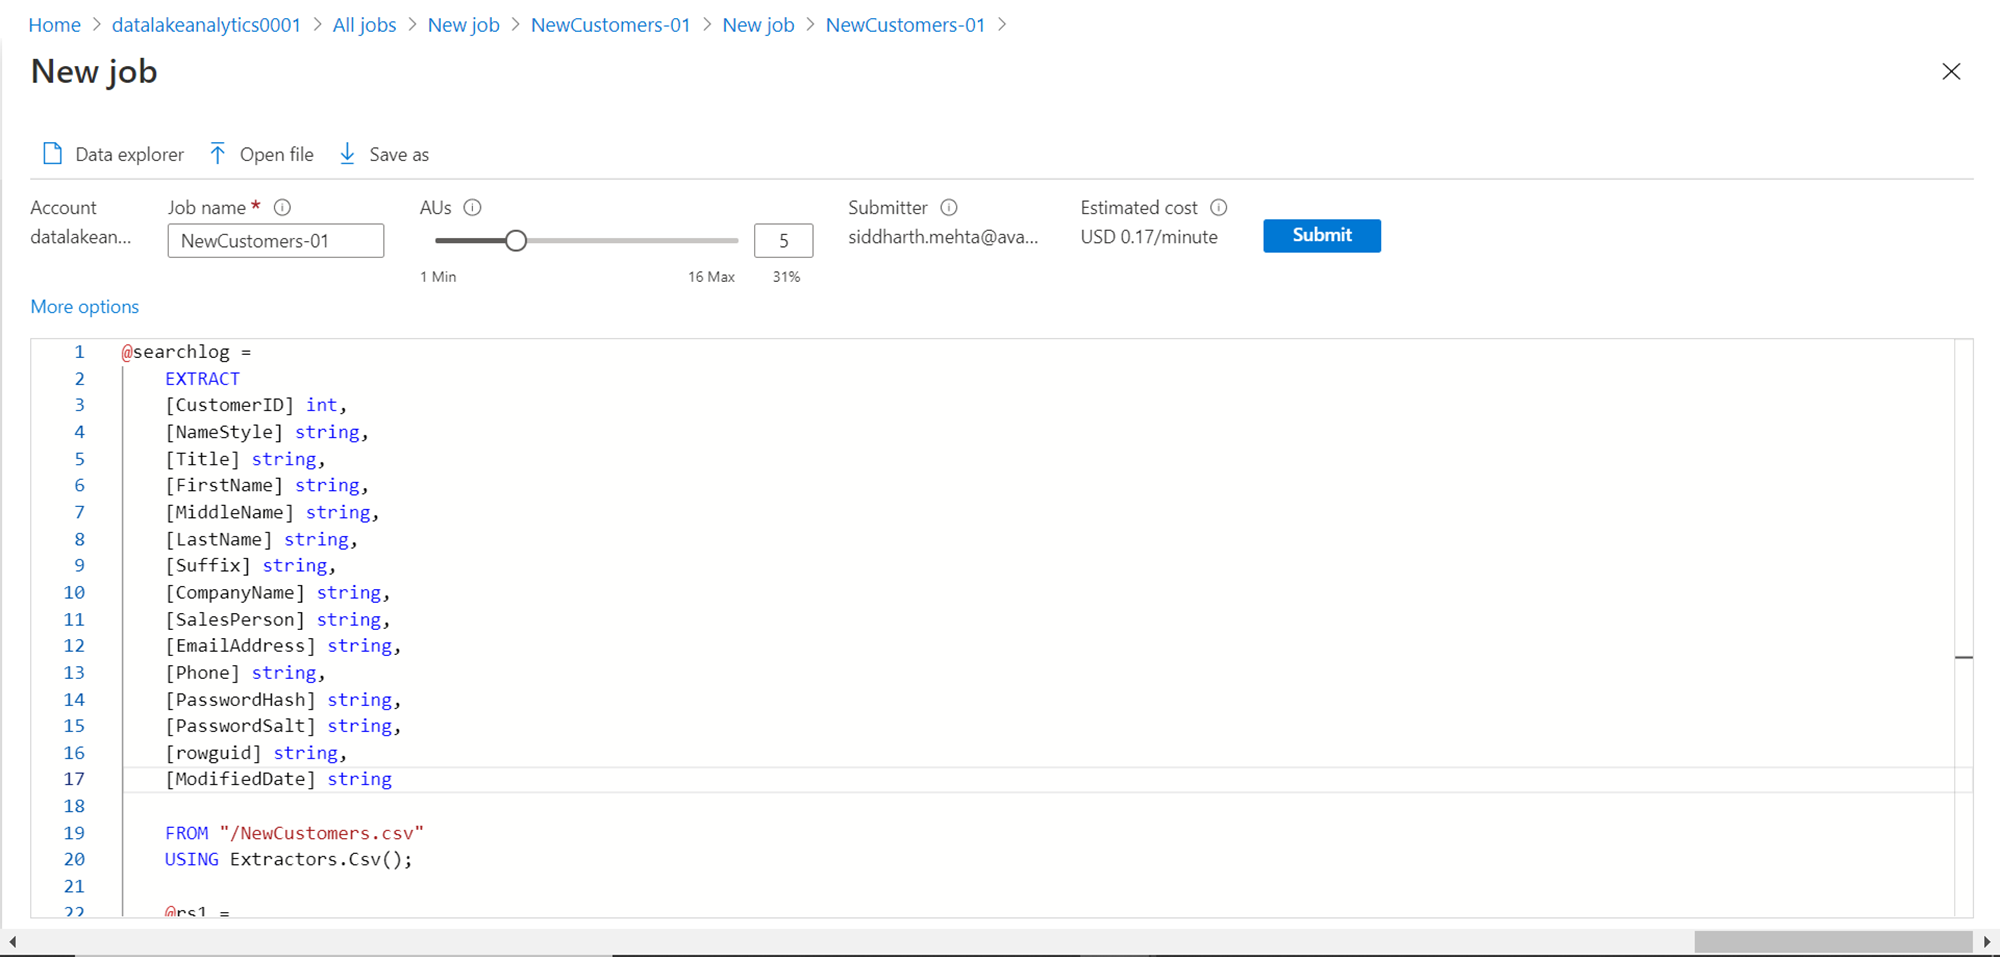Open the first New job breadcrumb
This screenshot has height=957, width=2000.
click(x=464, y=25)
